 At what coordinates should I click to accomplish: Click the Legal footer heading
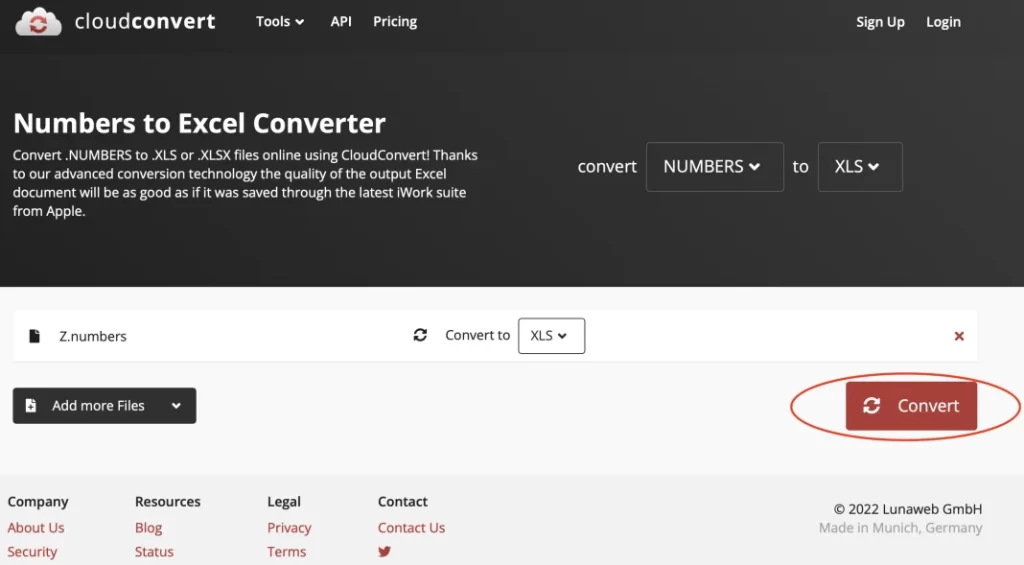point(283,502)
